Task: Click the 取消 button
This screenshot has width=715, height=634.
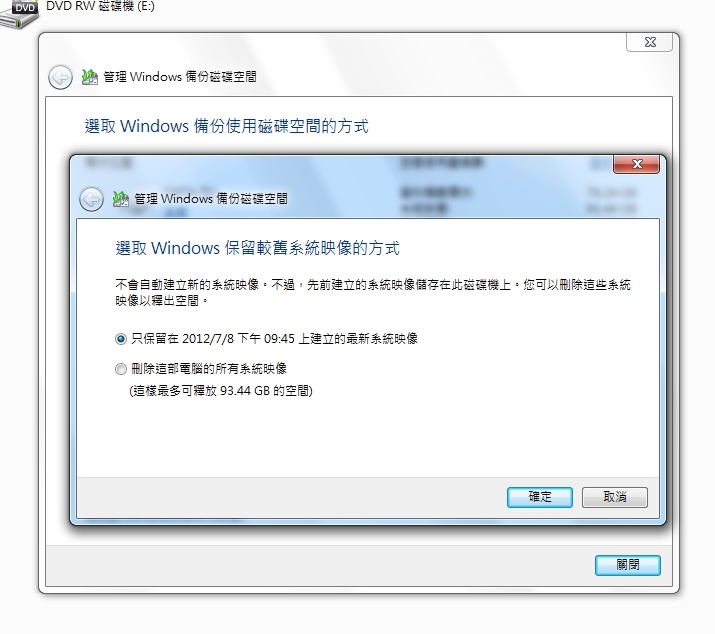Action: (615, 497)
